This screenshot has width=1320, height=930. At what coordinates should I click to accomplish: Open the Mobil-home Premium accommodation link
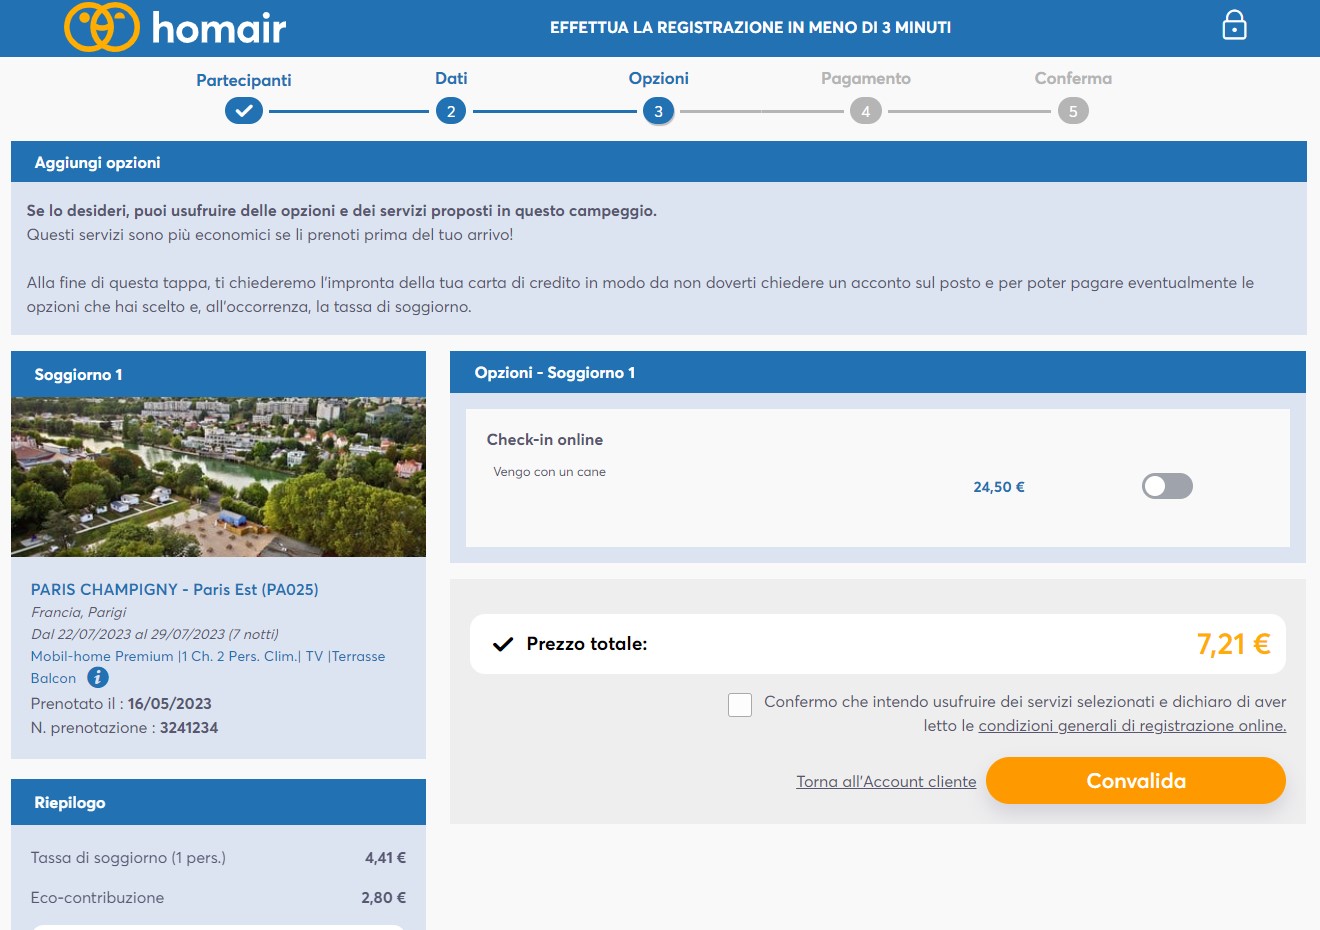coord(207,656)
